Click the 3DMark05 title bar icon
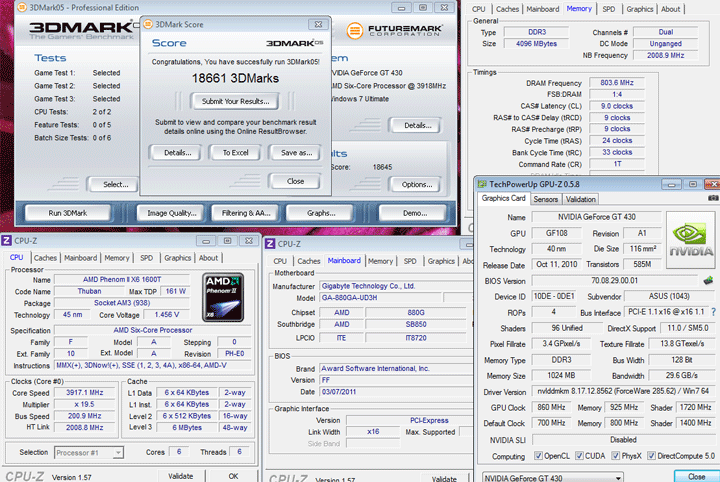720x482 pixels. pos(22,7)
